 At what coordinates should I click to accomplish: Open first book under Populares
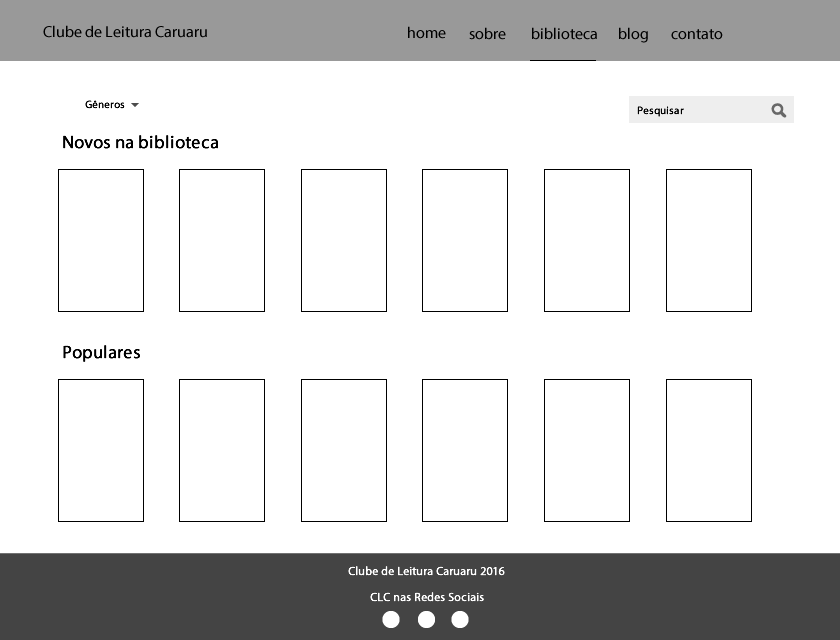pyautogui.click(x=101, y=450)
